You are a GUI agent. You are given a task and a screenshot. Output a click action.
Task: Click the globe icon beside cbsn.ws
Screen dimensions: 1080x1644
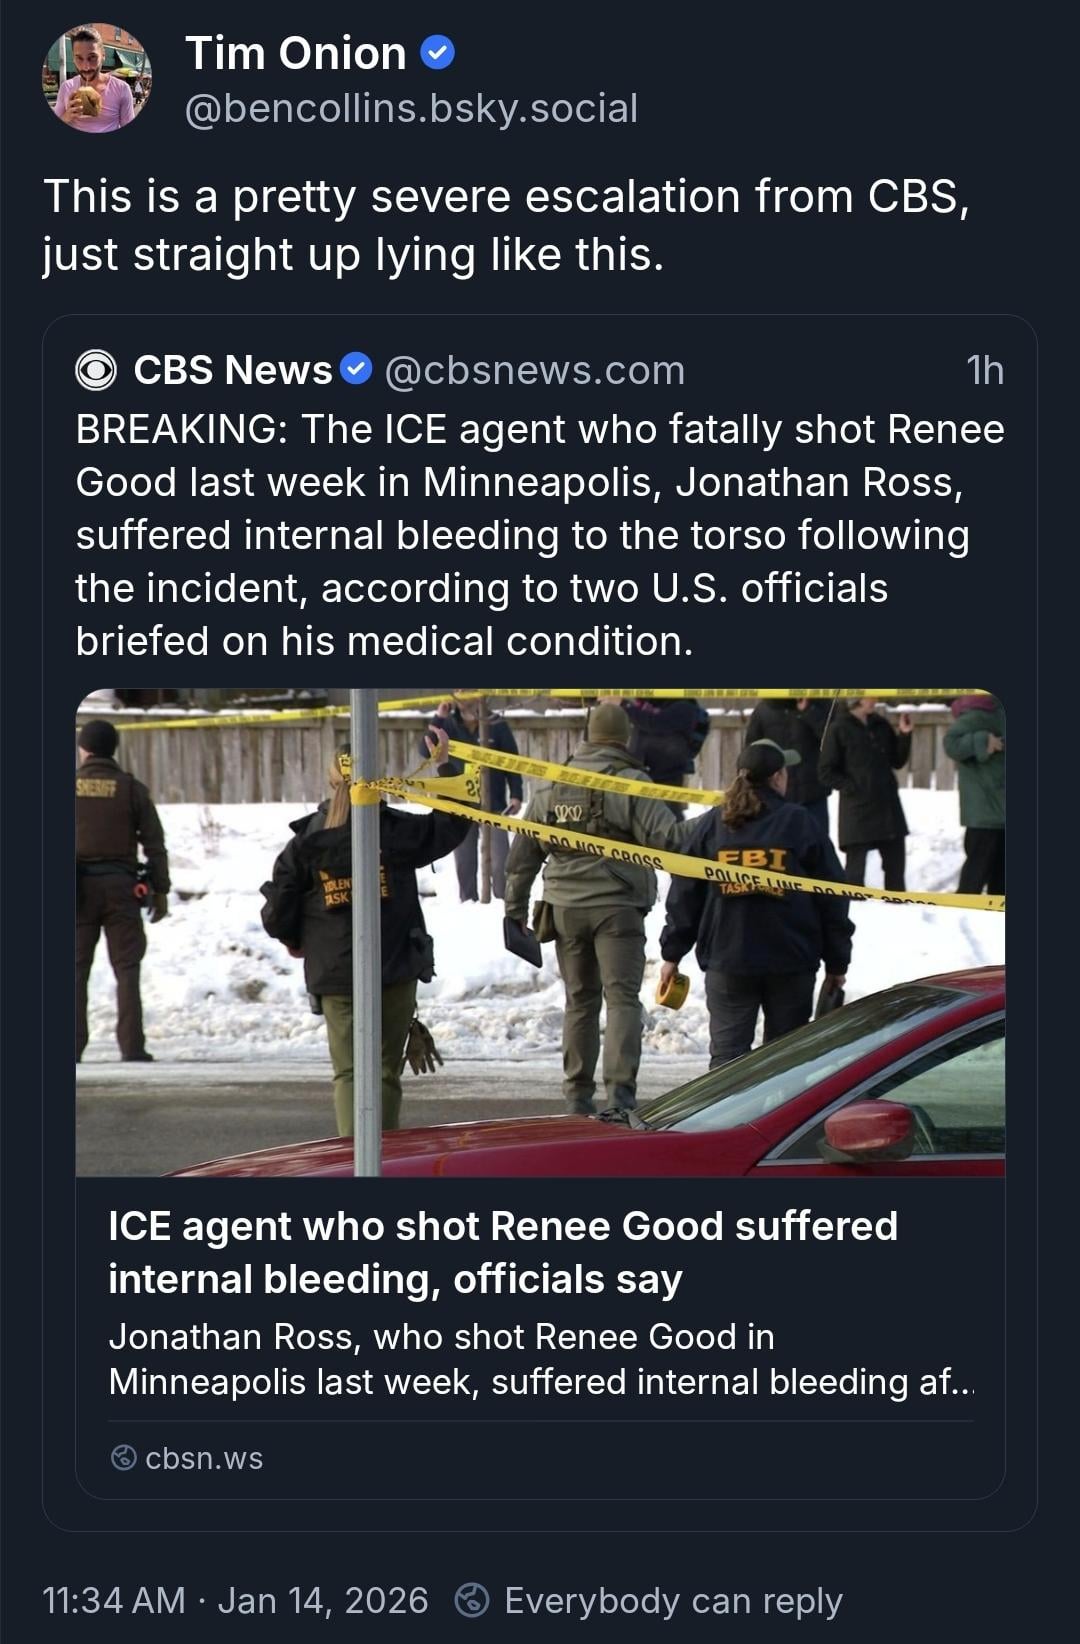[x=123, y=1457]
